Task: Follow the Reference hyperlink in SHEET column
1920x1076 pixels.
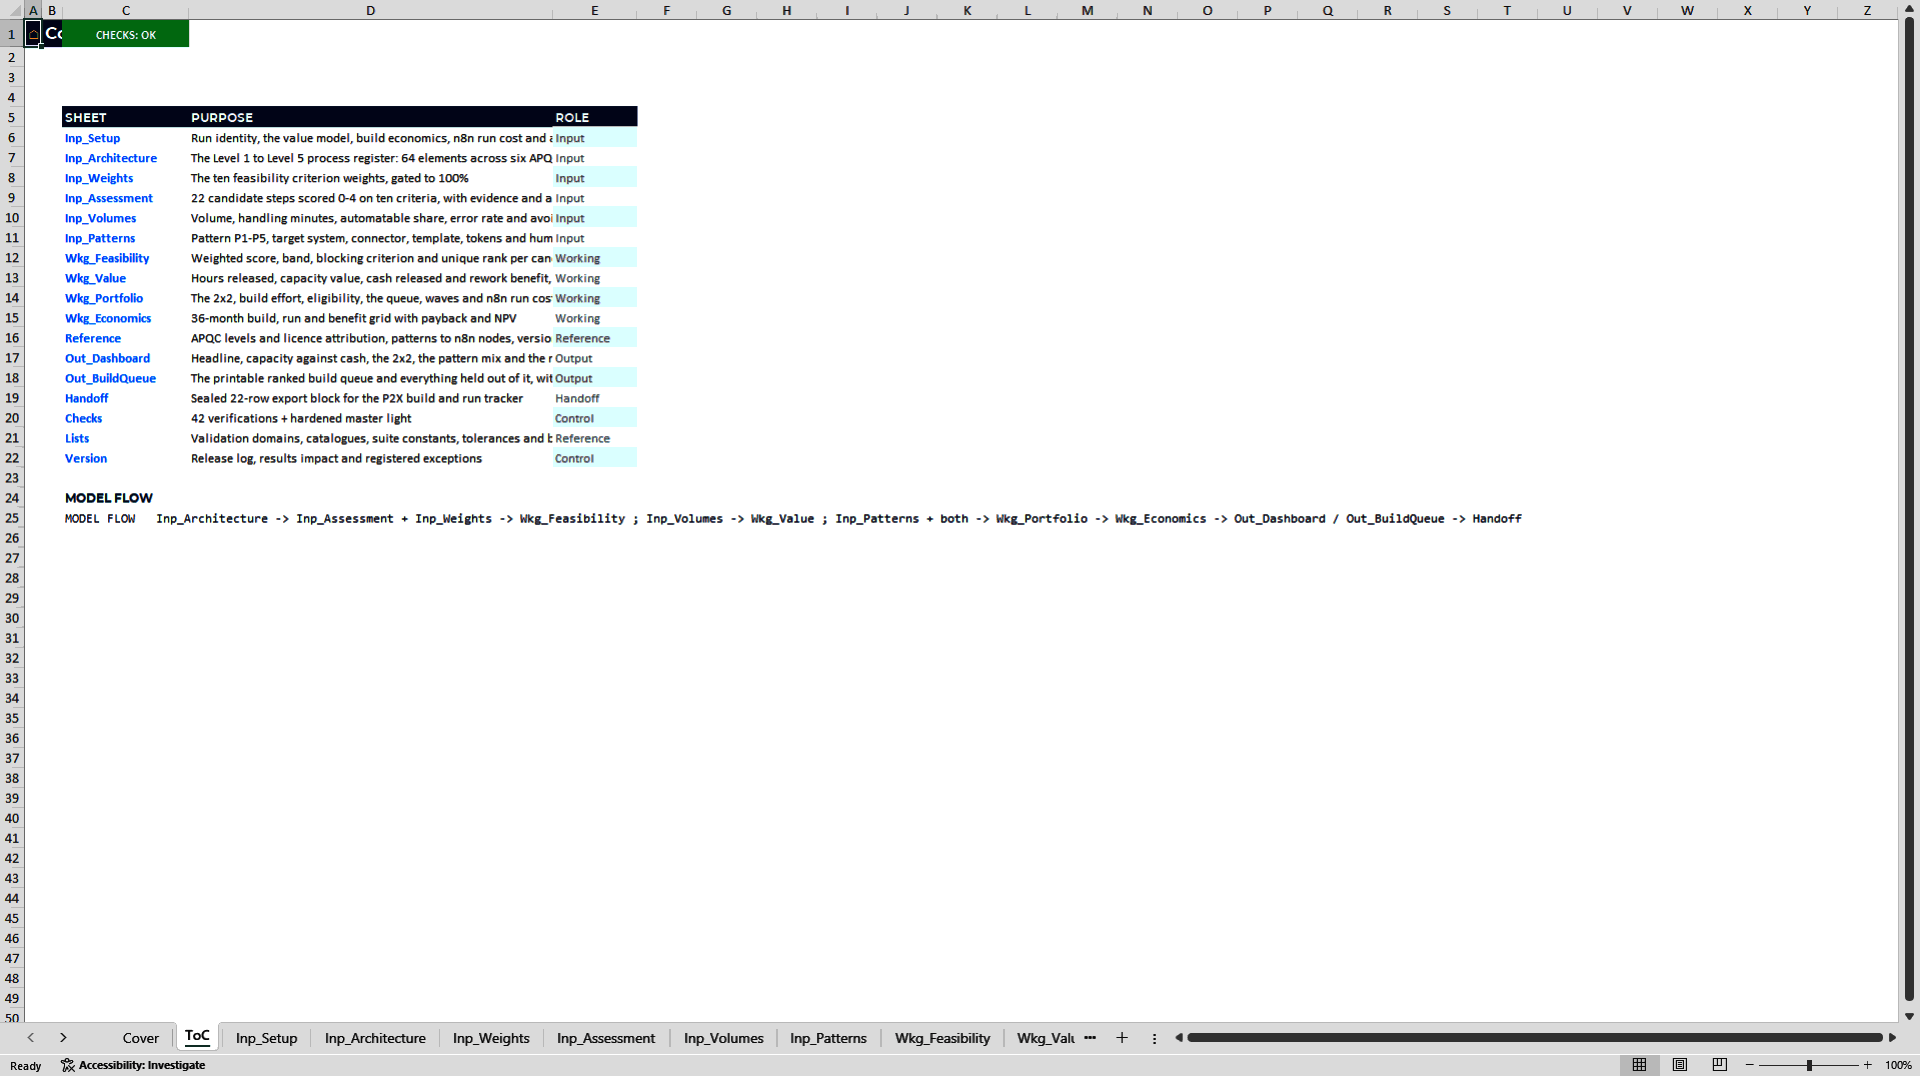Action: click(x=93, y=338)
